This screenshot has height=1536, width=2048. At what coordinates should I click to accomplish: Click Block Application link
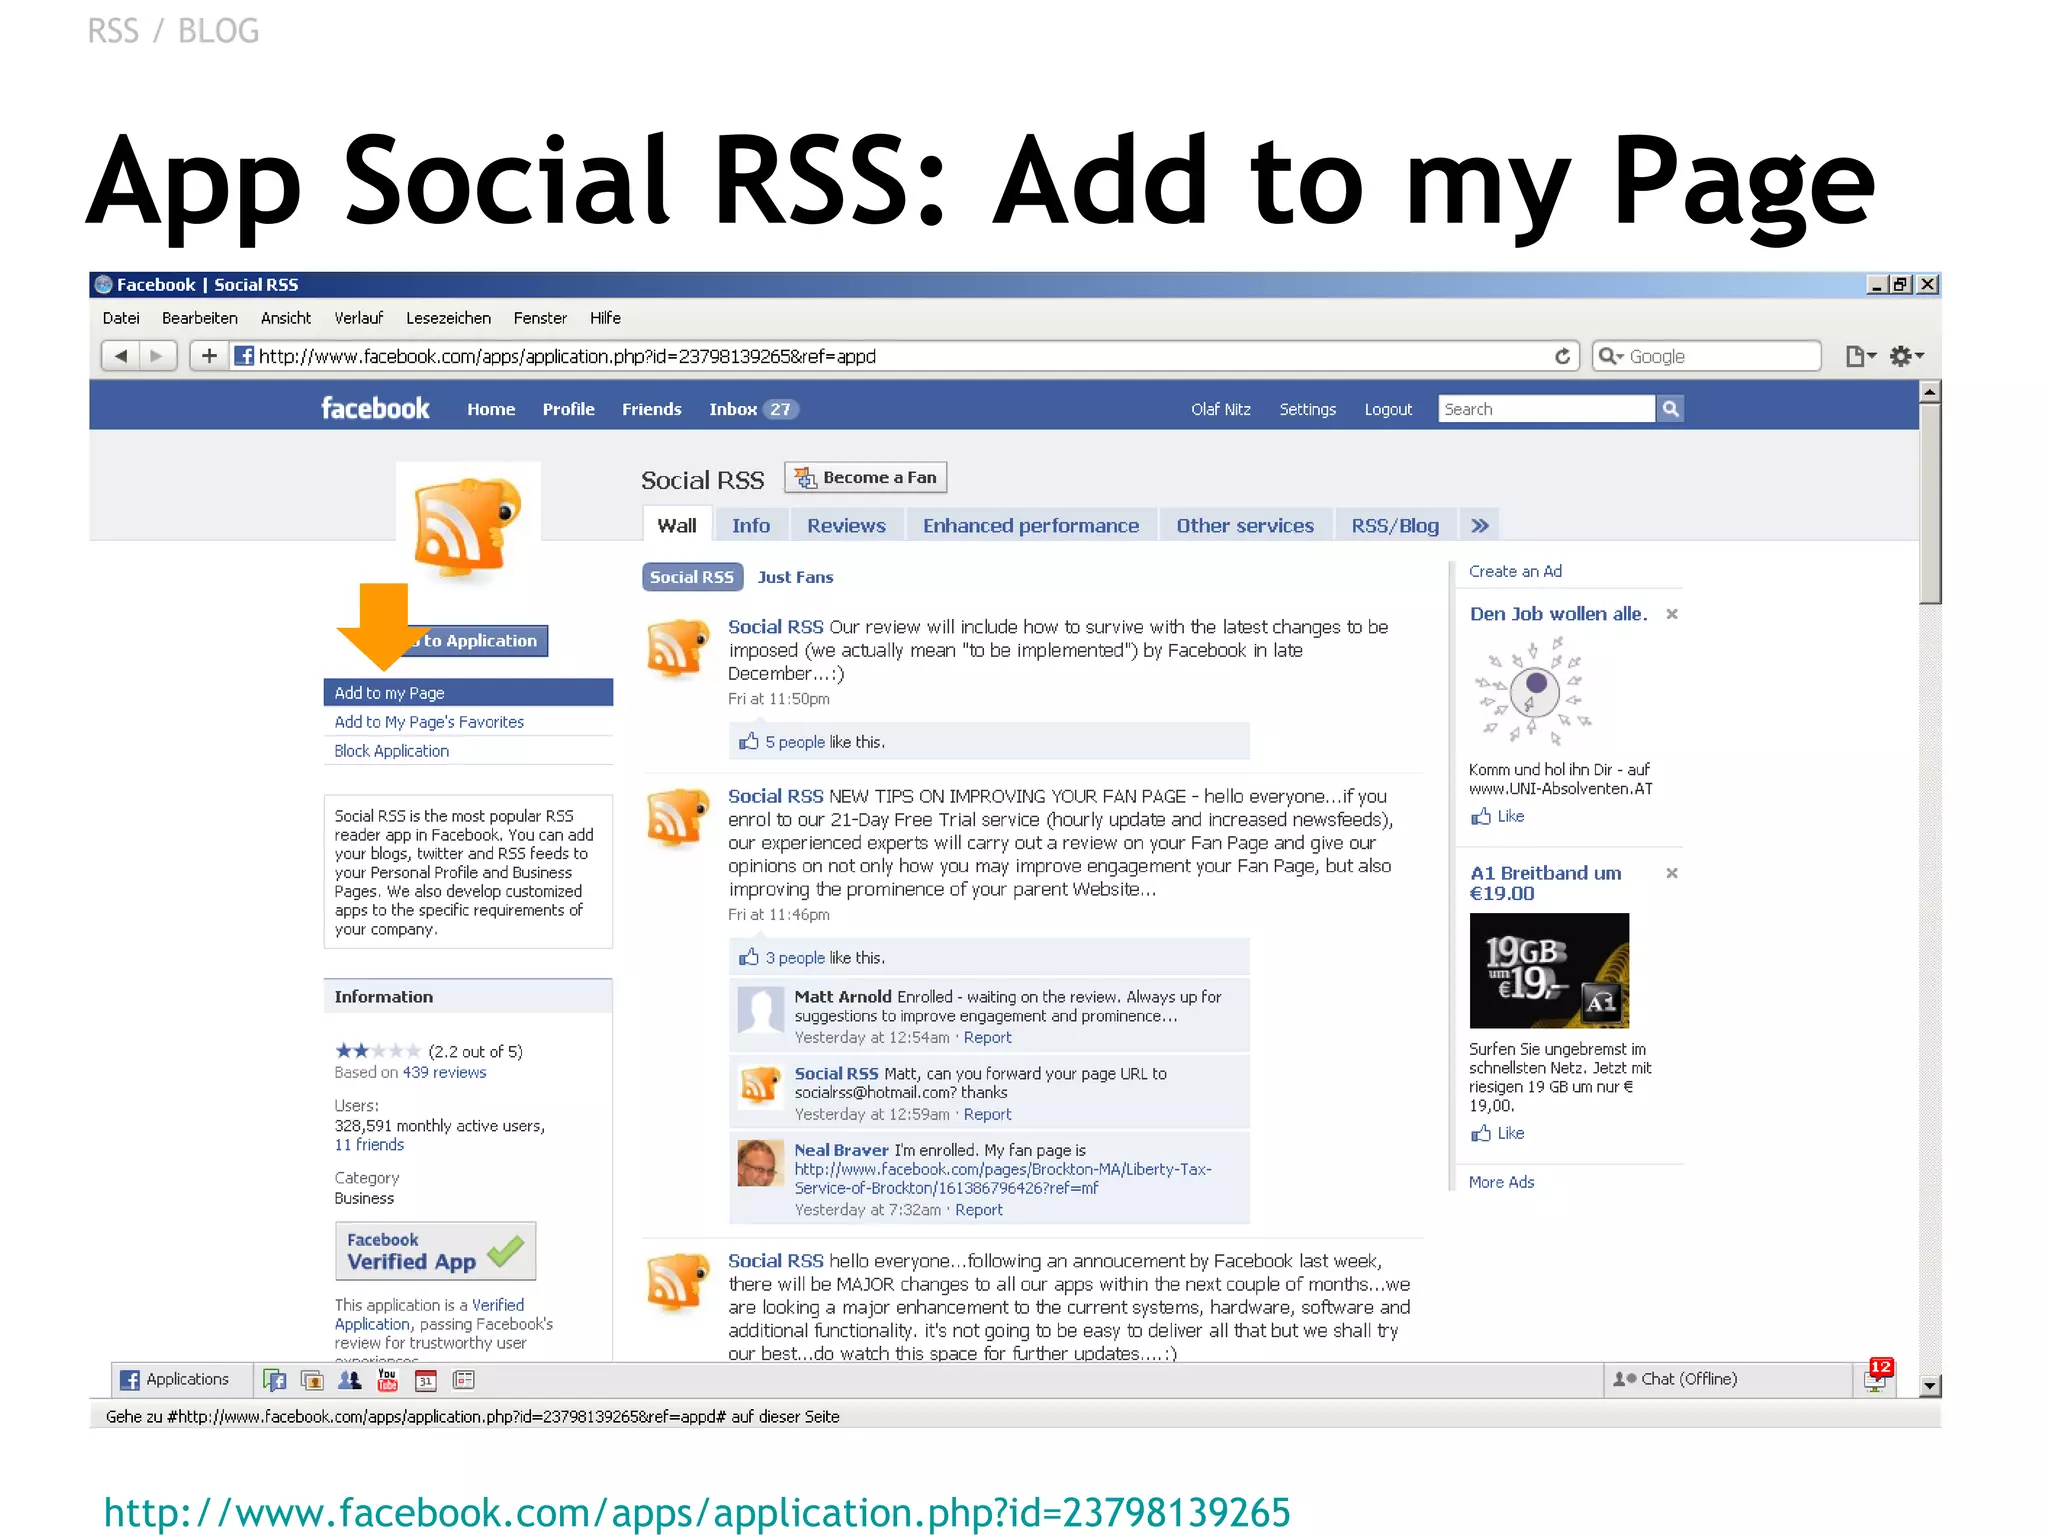[x=392, y=751]
